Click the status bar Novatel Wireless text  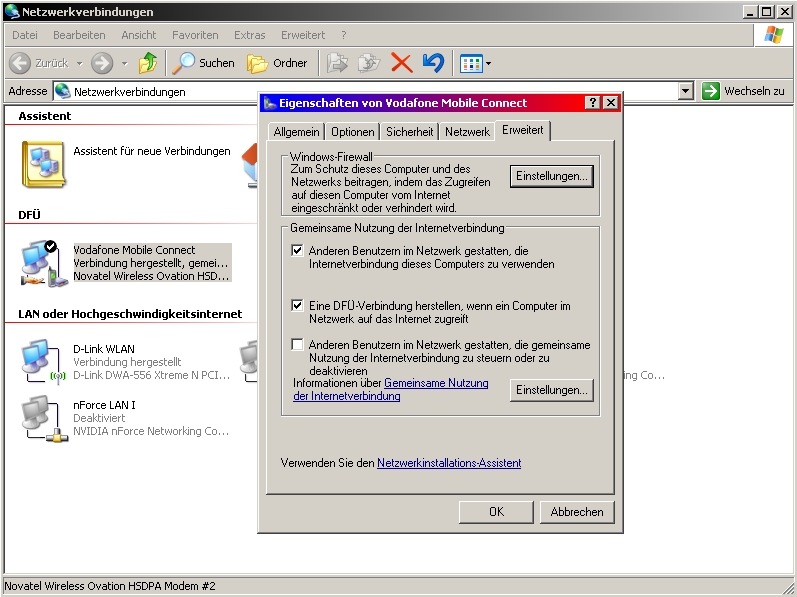[110, 586]
